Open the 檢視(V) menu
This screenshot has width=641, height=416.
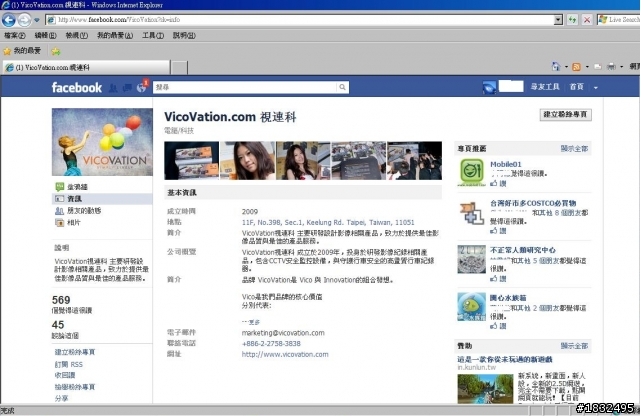(x=76, y=36)
